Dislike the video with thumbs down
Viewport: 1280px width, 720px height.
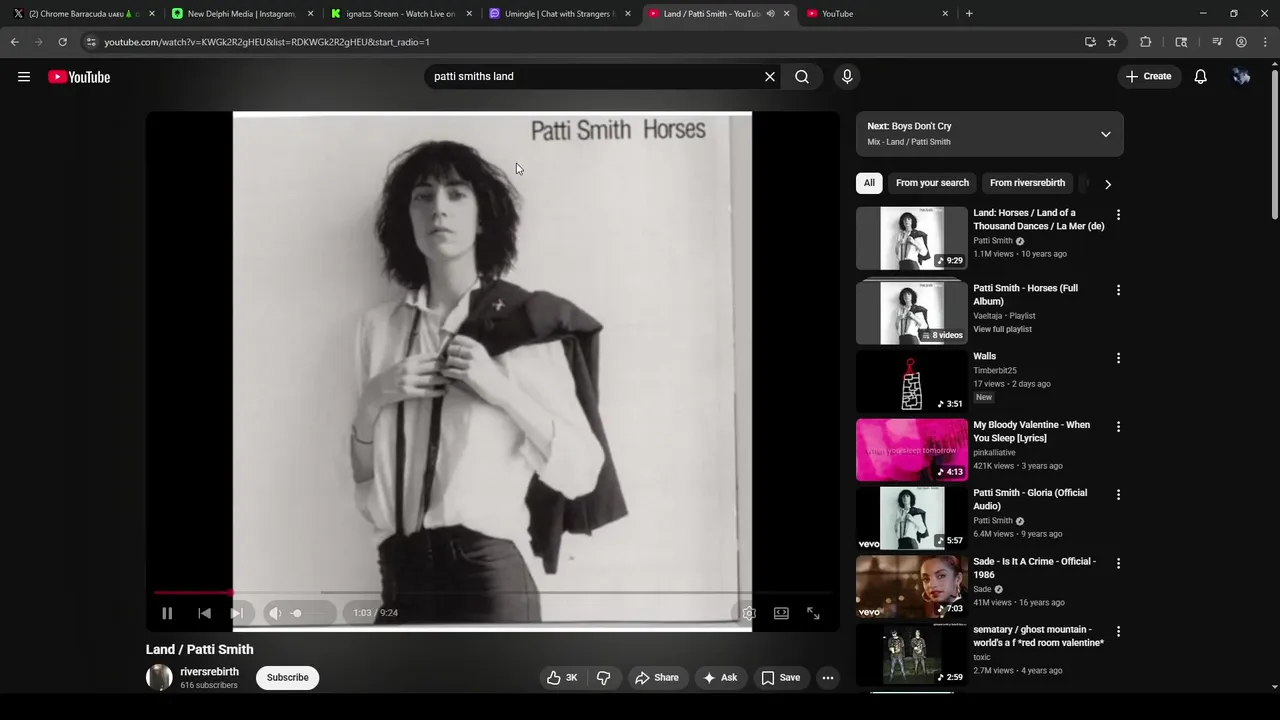(604, 678)
